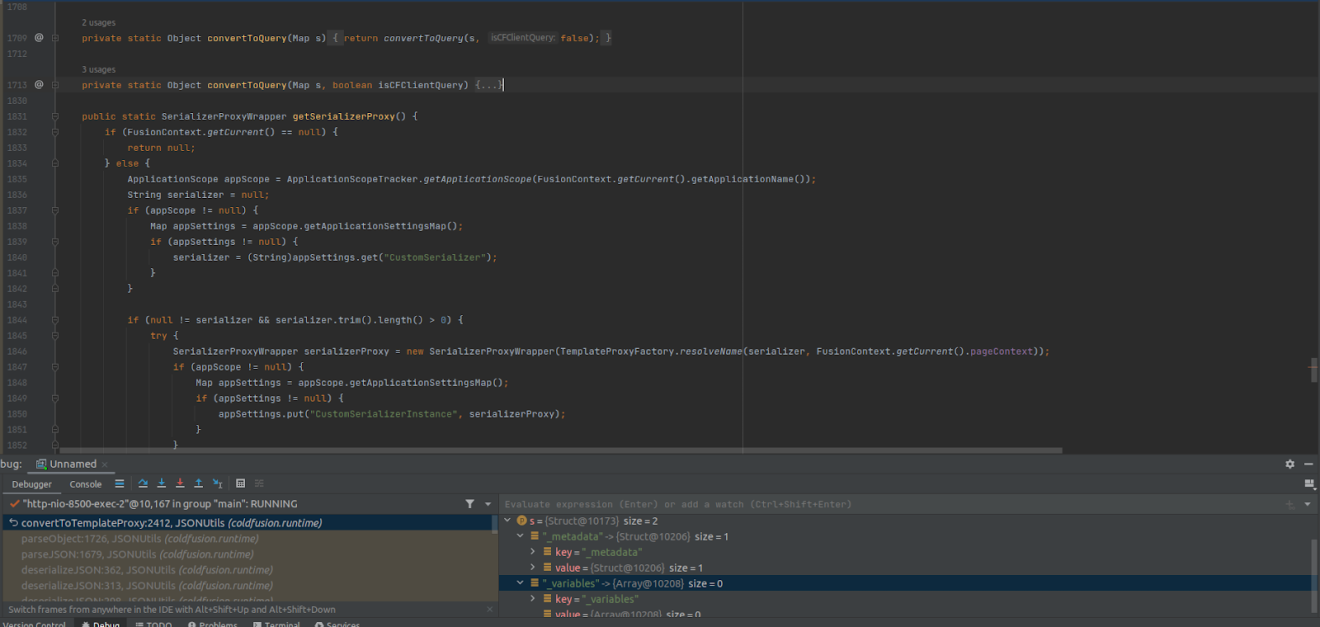1320x627 pixels.
Task: Open the thread selector dropdown arrow
Action: 487,504
